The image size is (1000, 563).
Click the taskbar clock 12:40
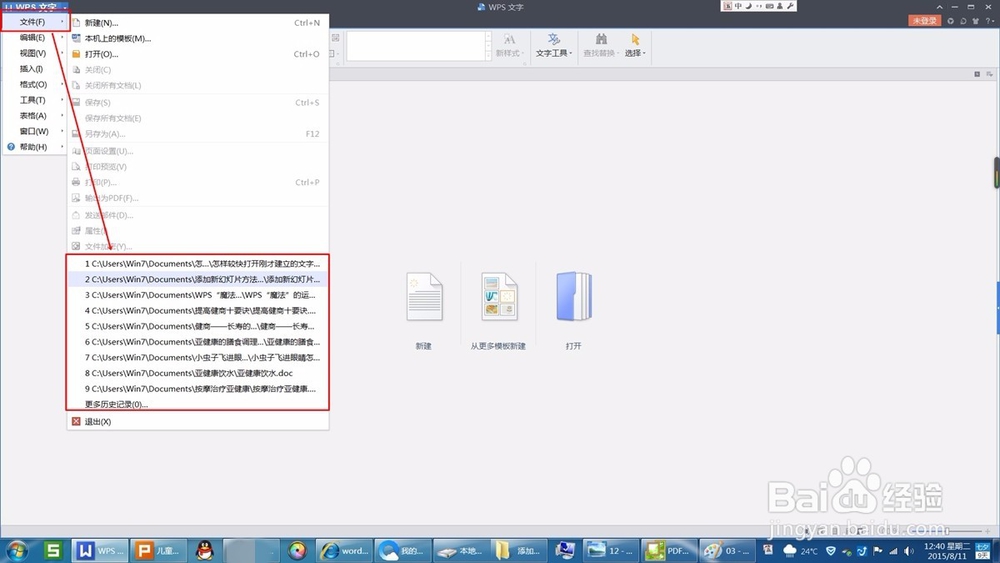coord(946,551)
